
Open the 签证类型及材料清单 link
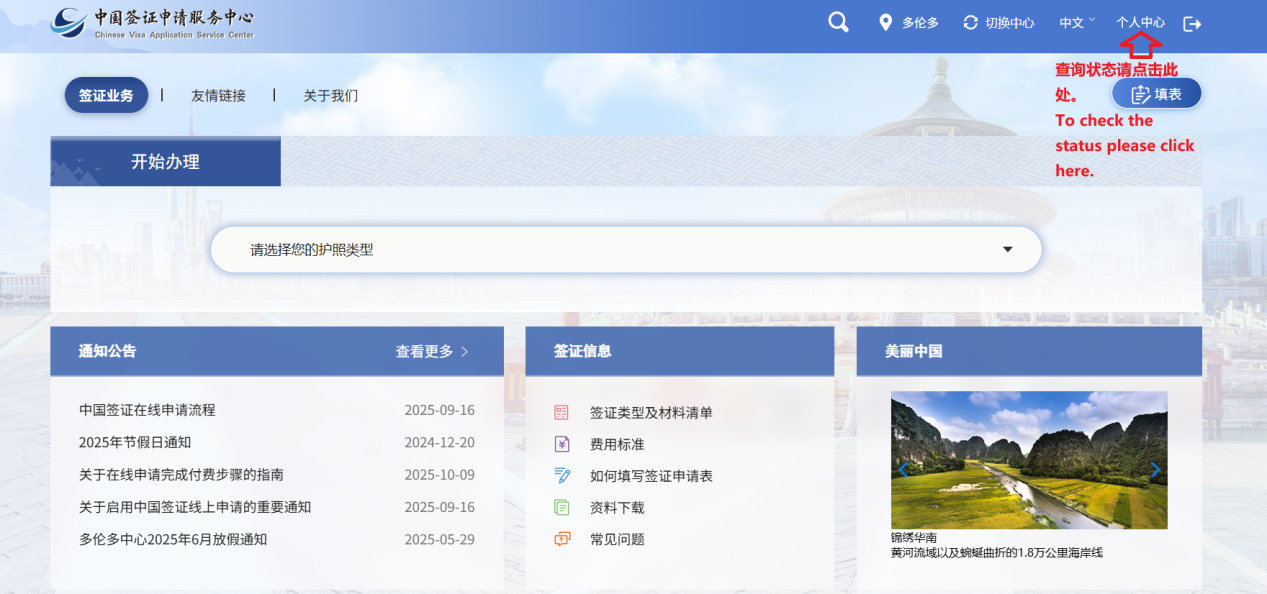point(651,412)
